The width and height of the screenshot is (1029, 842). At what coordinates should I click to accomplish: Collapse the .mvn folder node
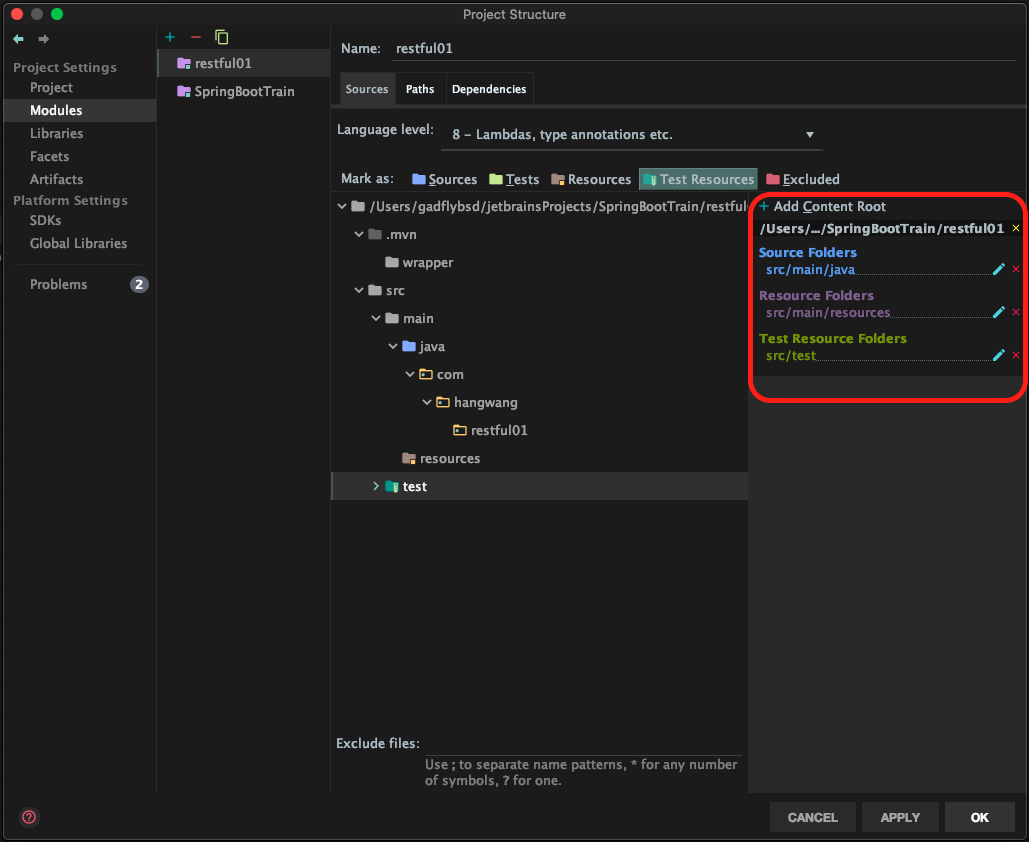point(359,234)
